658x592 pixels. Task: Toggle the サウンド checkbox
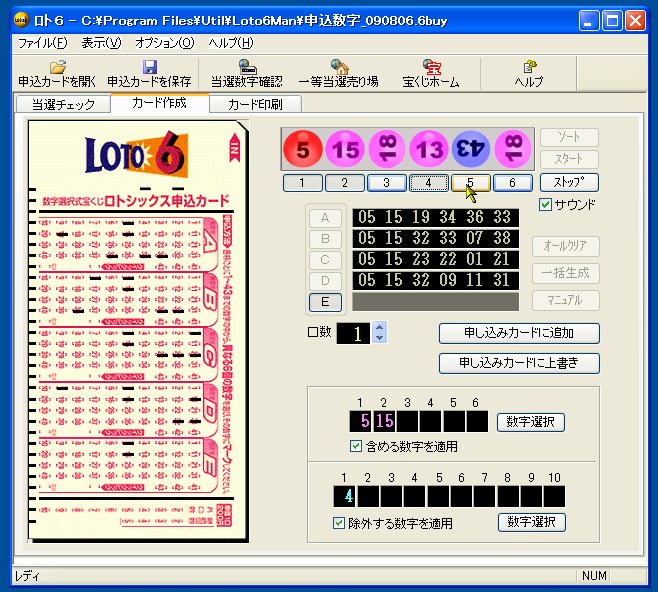[545, 205]
